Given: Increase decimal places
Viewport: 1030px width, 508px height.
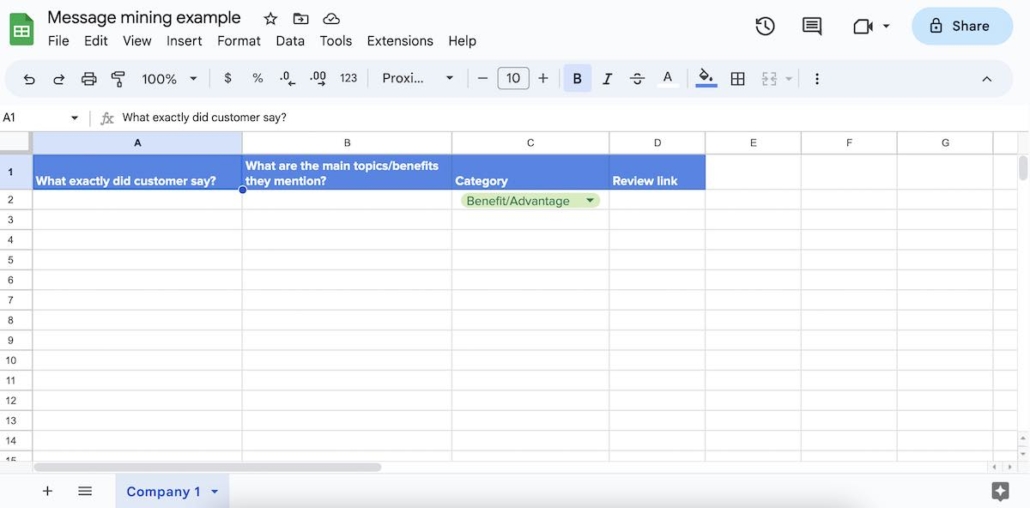Looking at the screenshot, I should (318, 79).
